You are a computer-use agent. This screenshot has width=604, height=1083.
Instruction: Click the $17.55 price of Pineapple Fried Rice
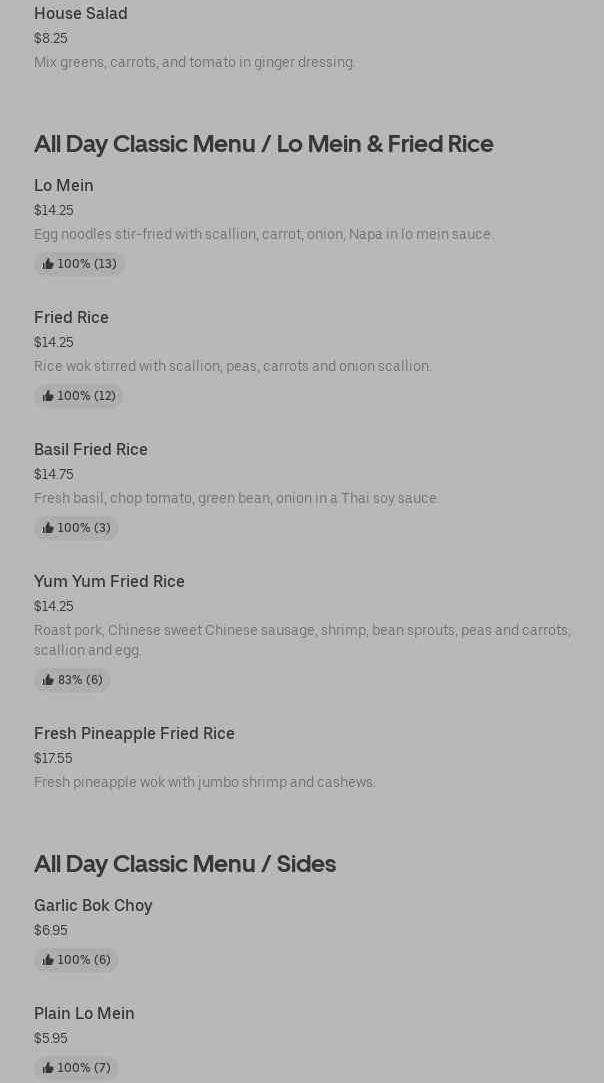pos(53,758)
